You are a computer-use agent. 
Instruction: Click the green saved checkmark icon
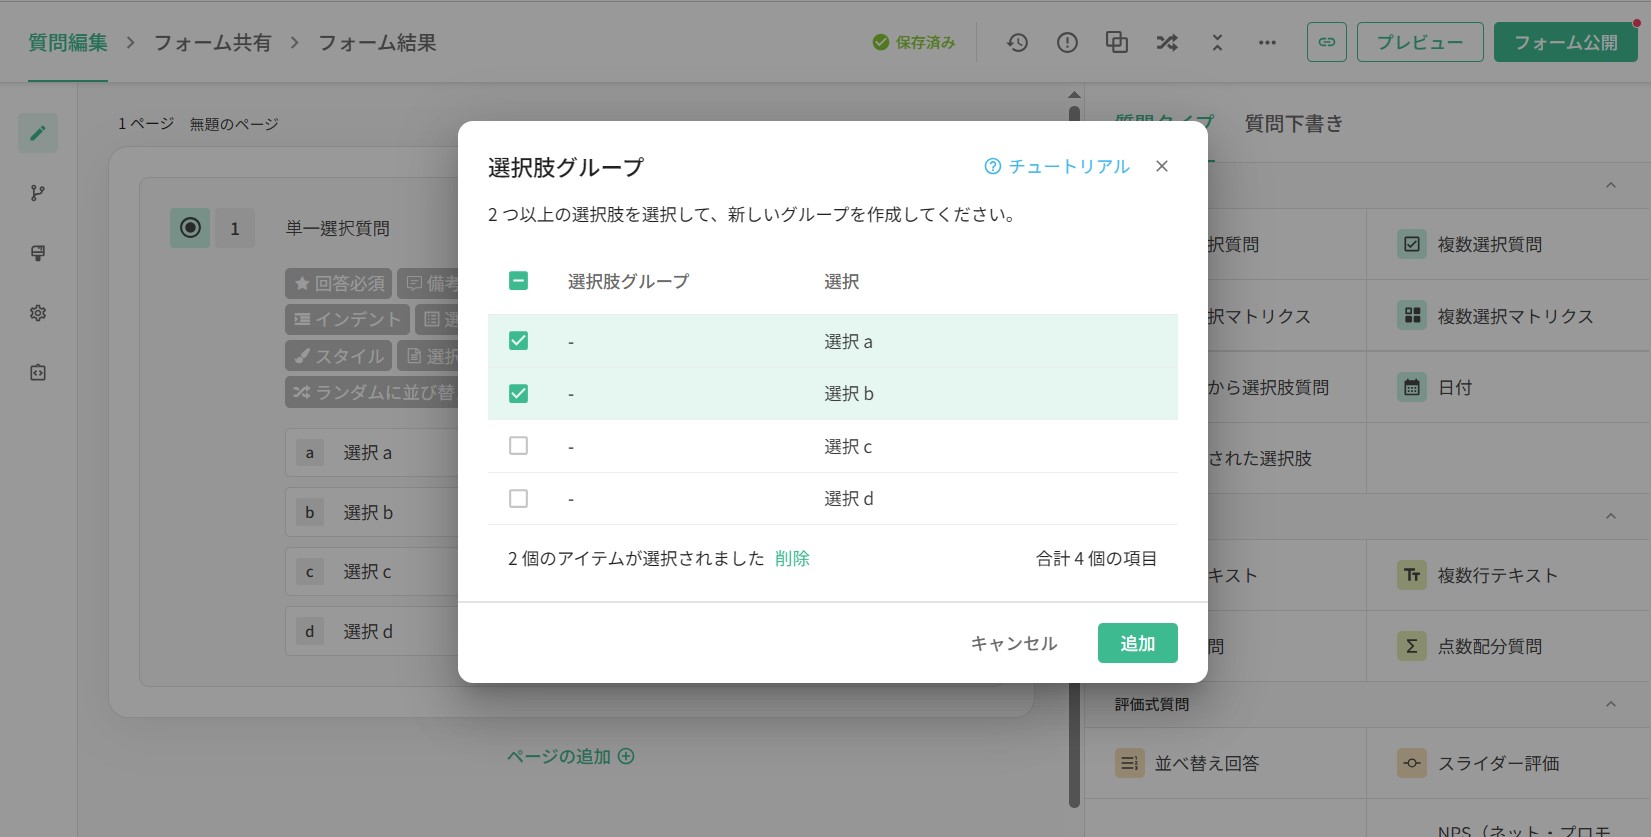coord(880,42)
